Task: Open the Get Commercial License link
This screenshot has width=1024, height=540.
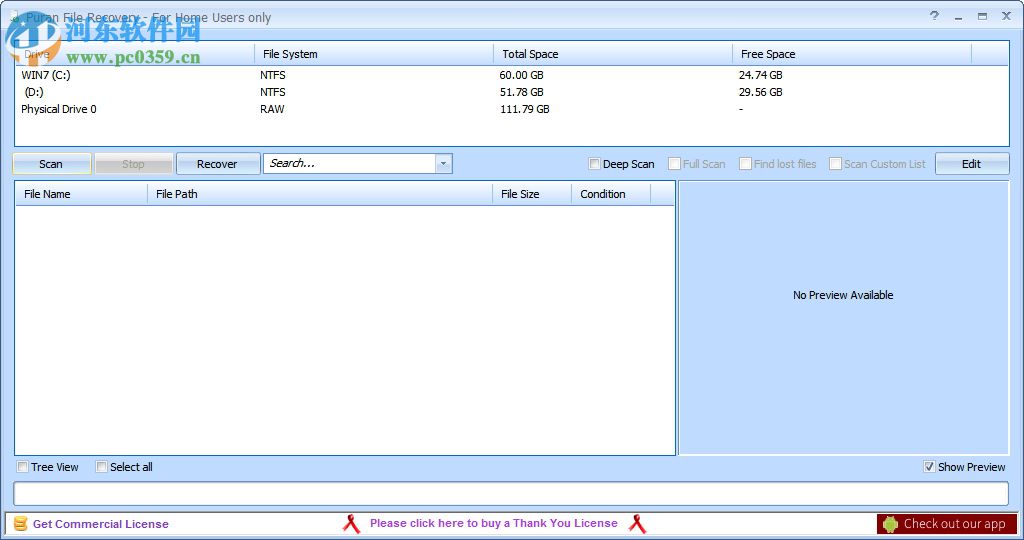Action: 101,524
